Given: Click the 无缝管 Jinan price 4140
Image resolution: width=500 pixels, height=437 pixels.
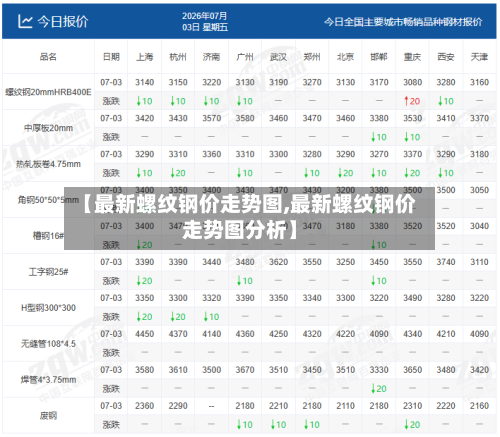Looking at the screenshot, I should (211, 334).
